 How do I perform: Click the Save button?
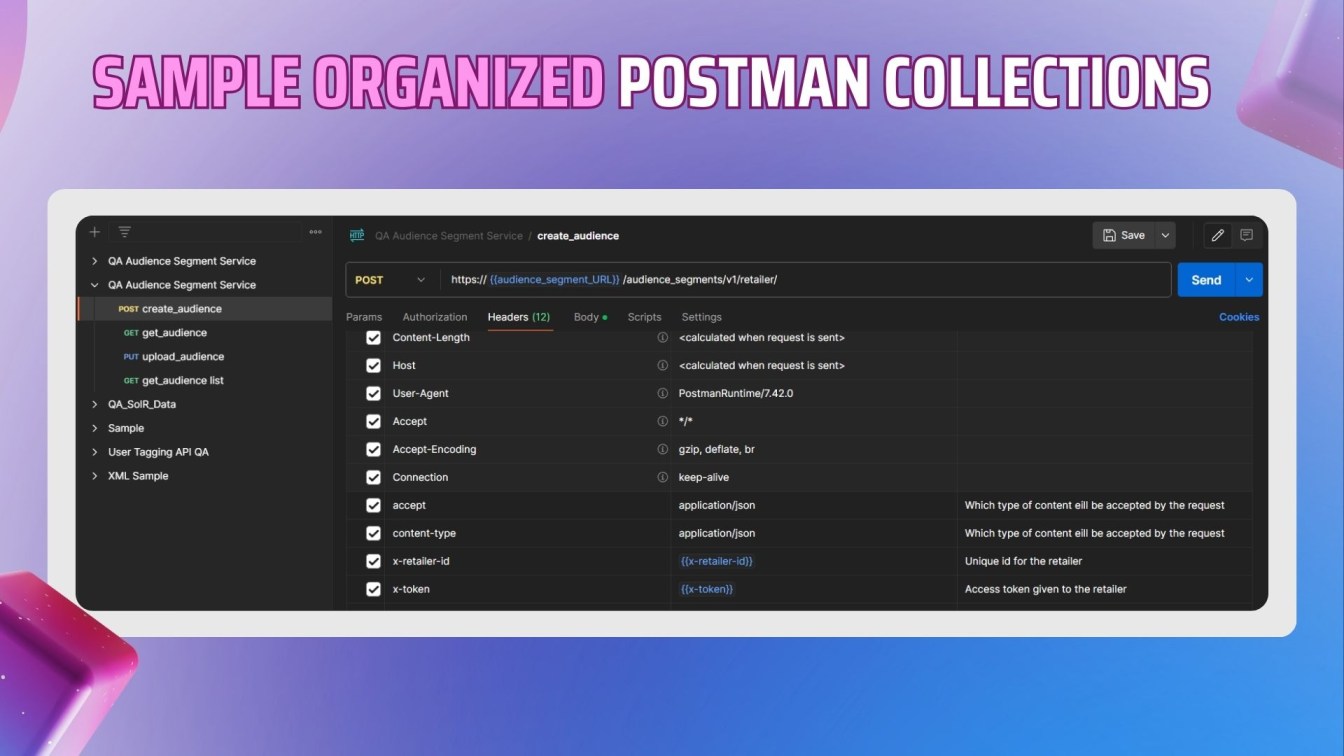pyautogui.click(x=1124, y=235)
